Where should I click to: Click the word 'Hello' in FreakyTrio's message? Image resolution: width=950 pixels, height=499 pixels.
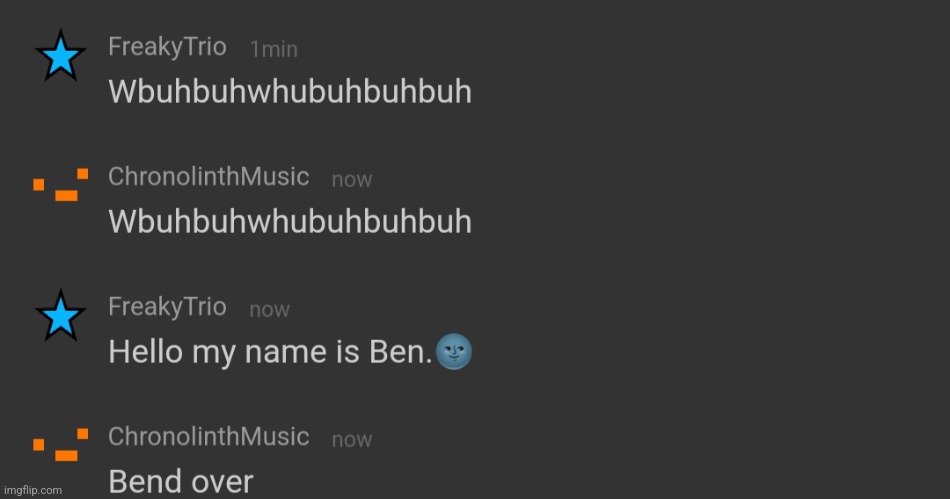coord(145,351)
